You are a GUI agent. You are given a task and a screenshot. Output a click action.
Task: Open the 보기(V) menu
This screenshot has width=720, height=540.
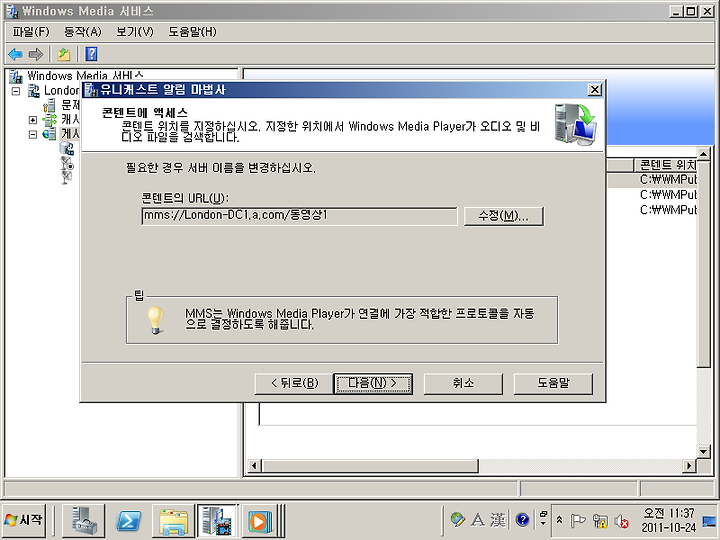(135, 32)
